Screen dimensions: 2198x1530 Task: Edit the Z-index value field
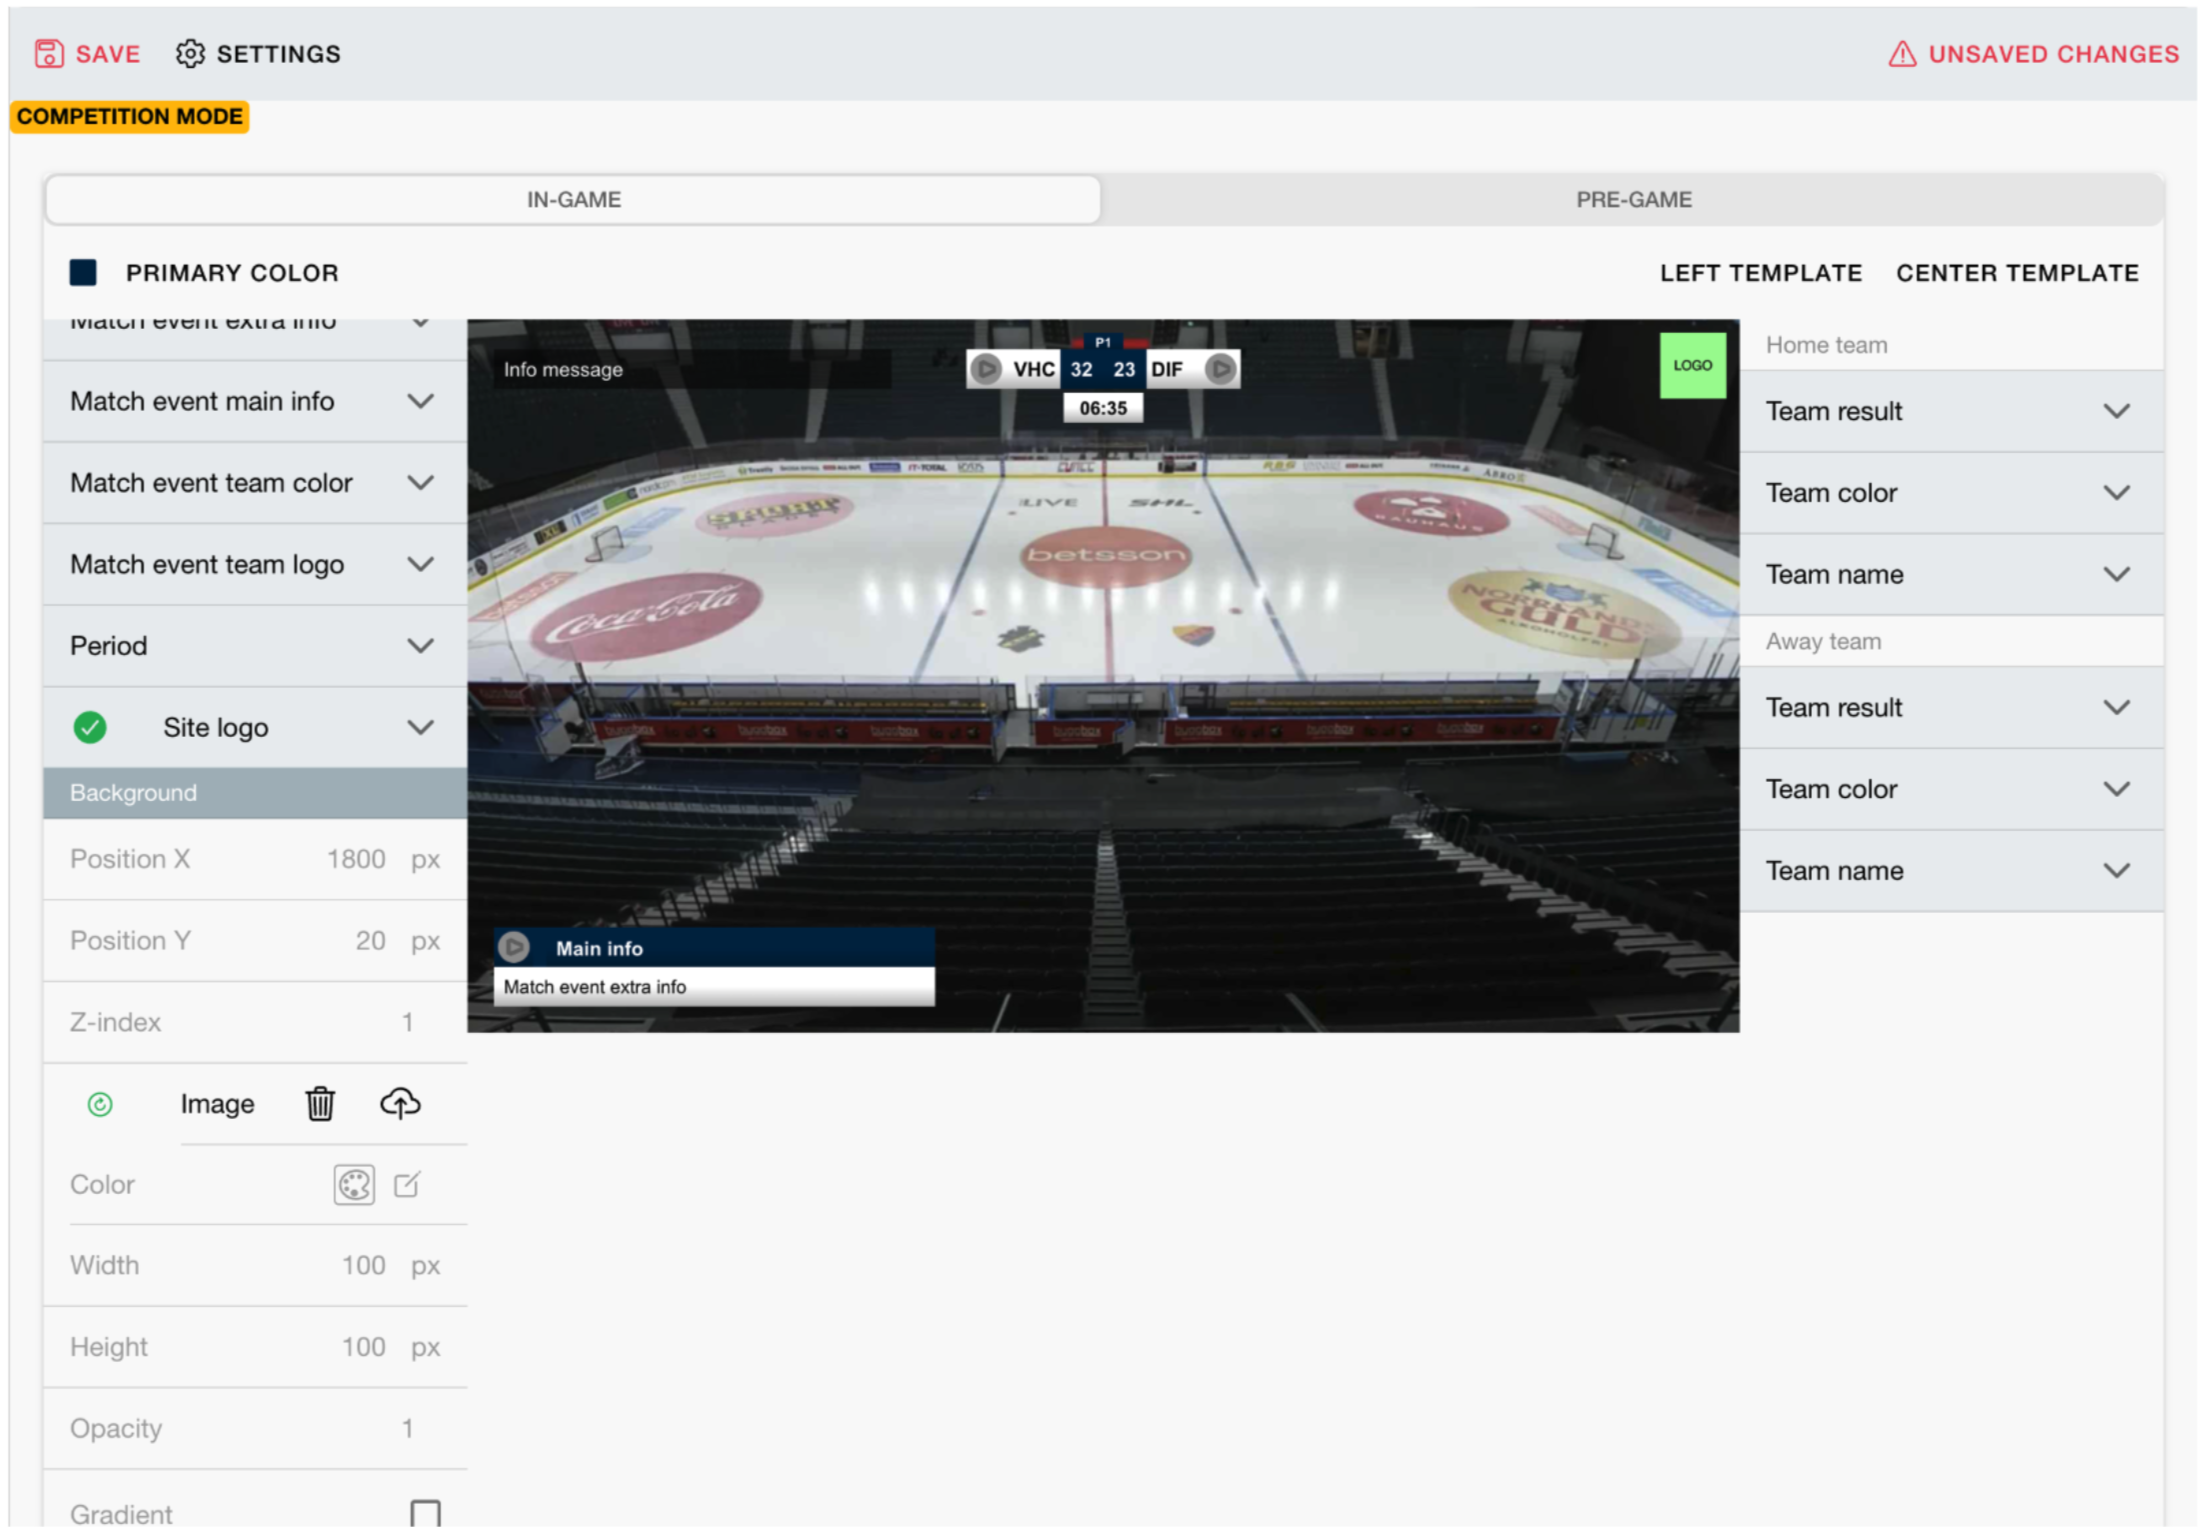click(407, 1022)
